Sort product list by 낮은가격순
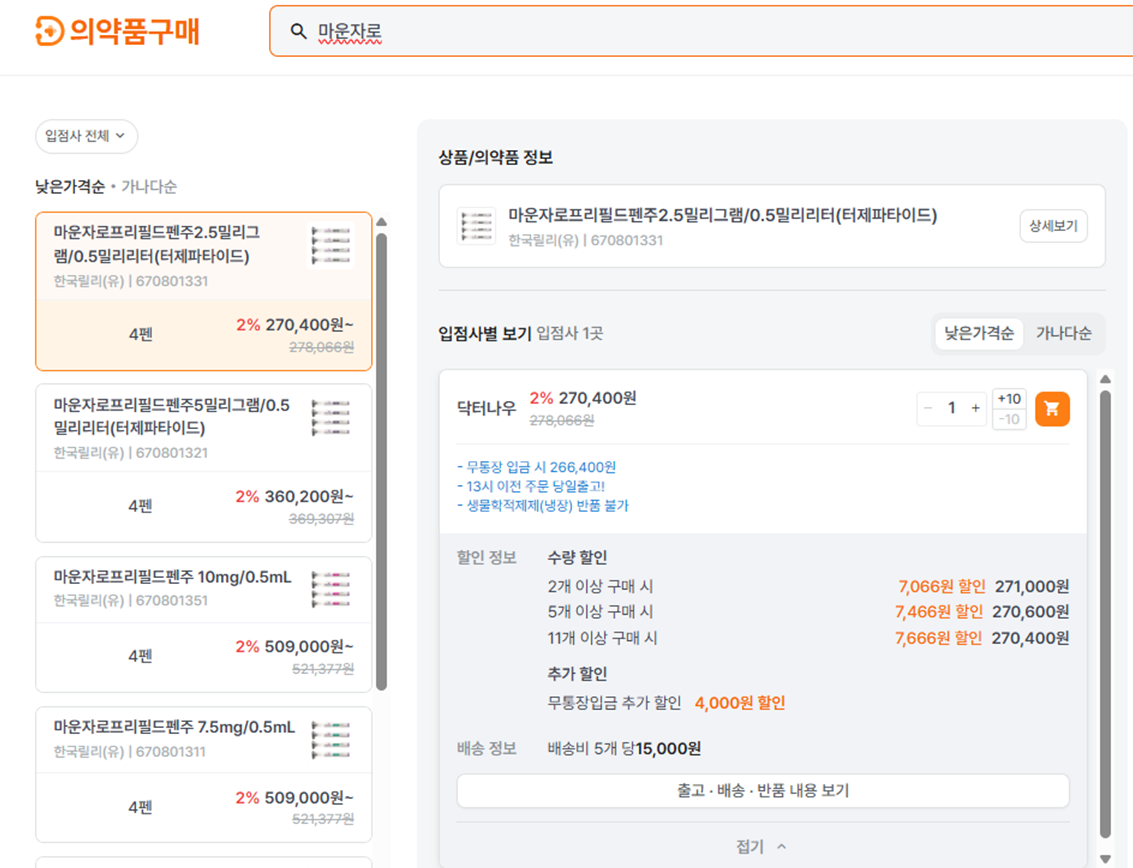 70,186
